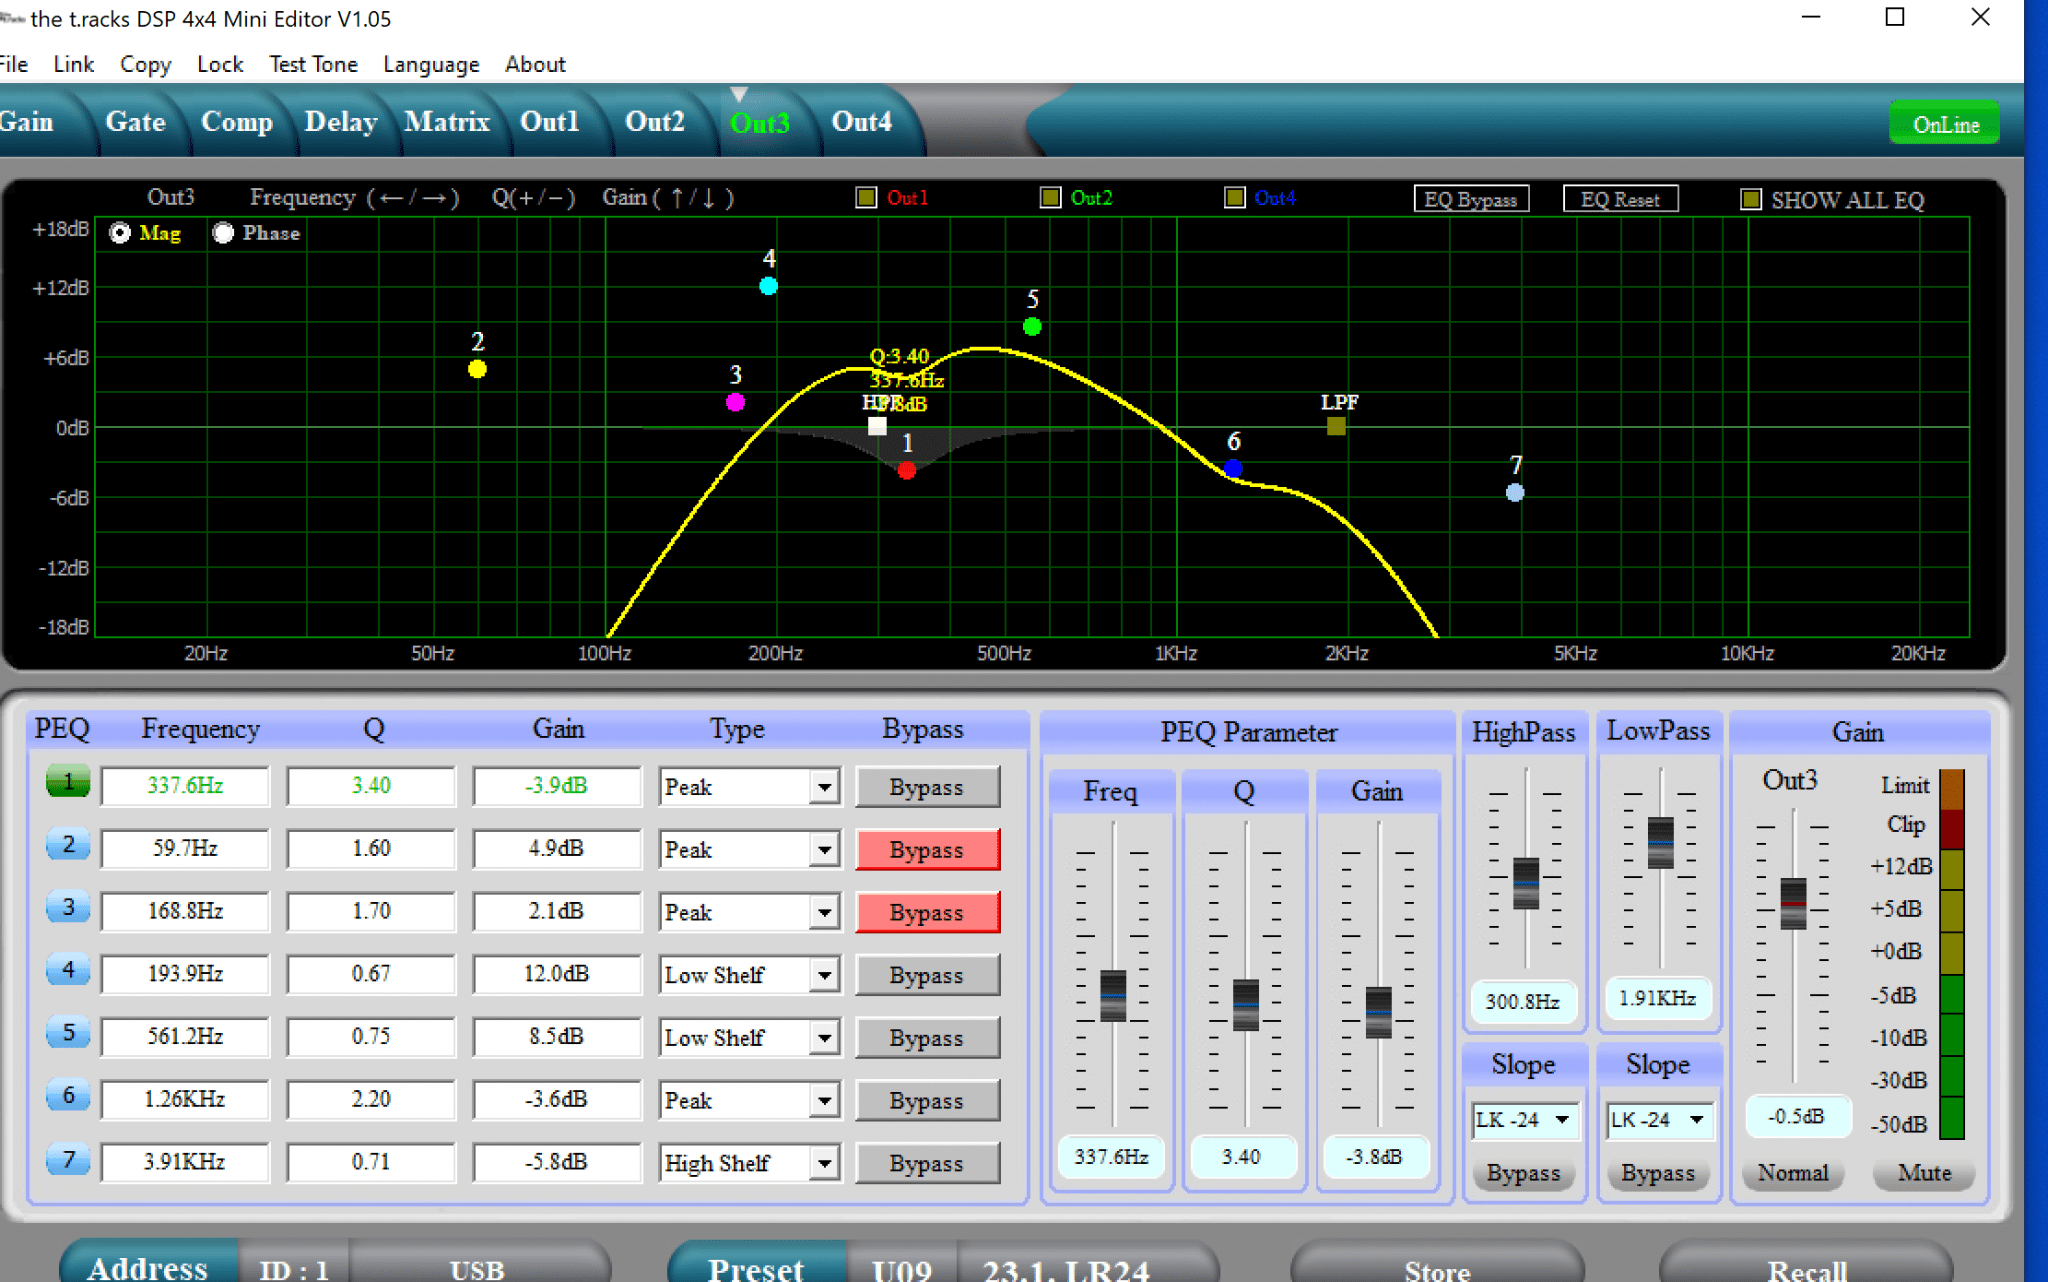Bypass the HighPass filter
This screenshot has height=1282, width=2048.
coord(1523,1173)
